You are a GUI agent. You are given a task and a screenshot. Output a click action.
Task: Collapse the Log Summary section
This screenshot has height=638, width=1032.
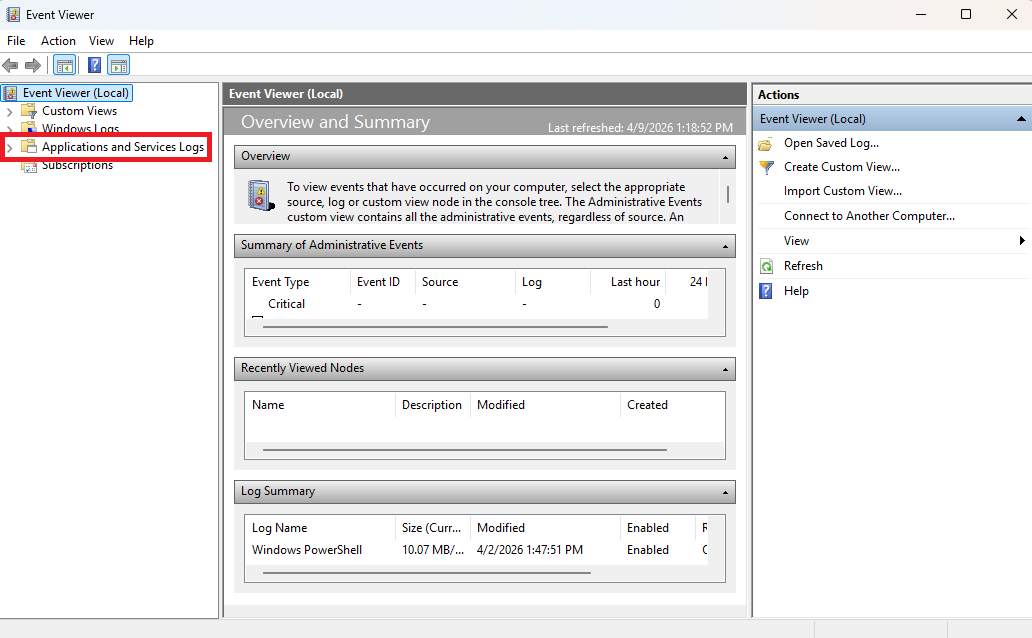tap(725, 492)
